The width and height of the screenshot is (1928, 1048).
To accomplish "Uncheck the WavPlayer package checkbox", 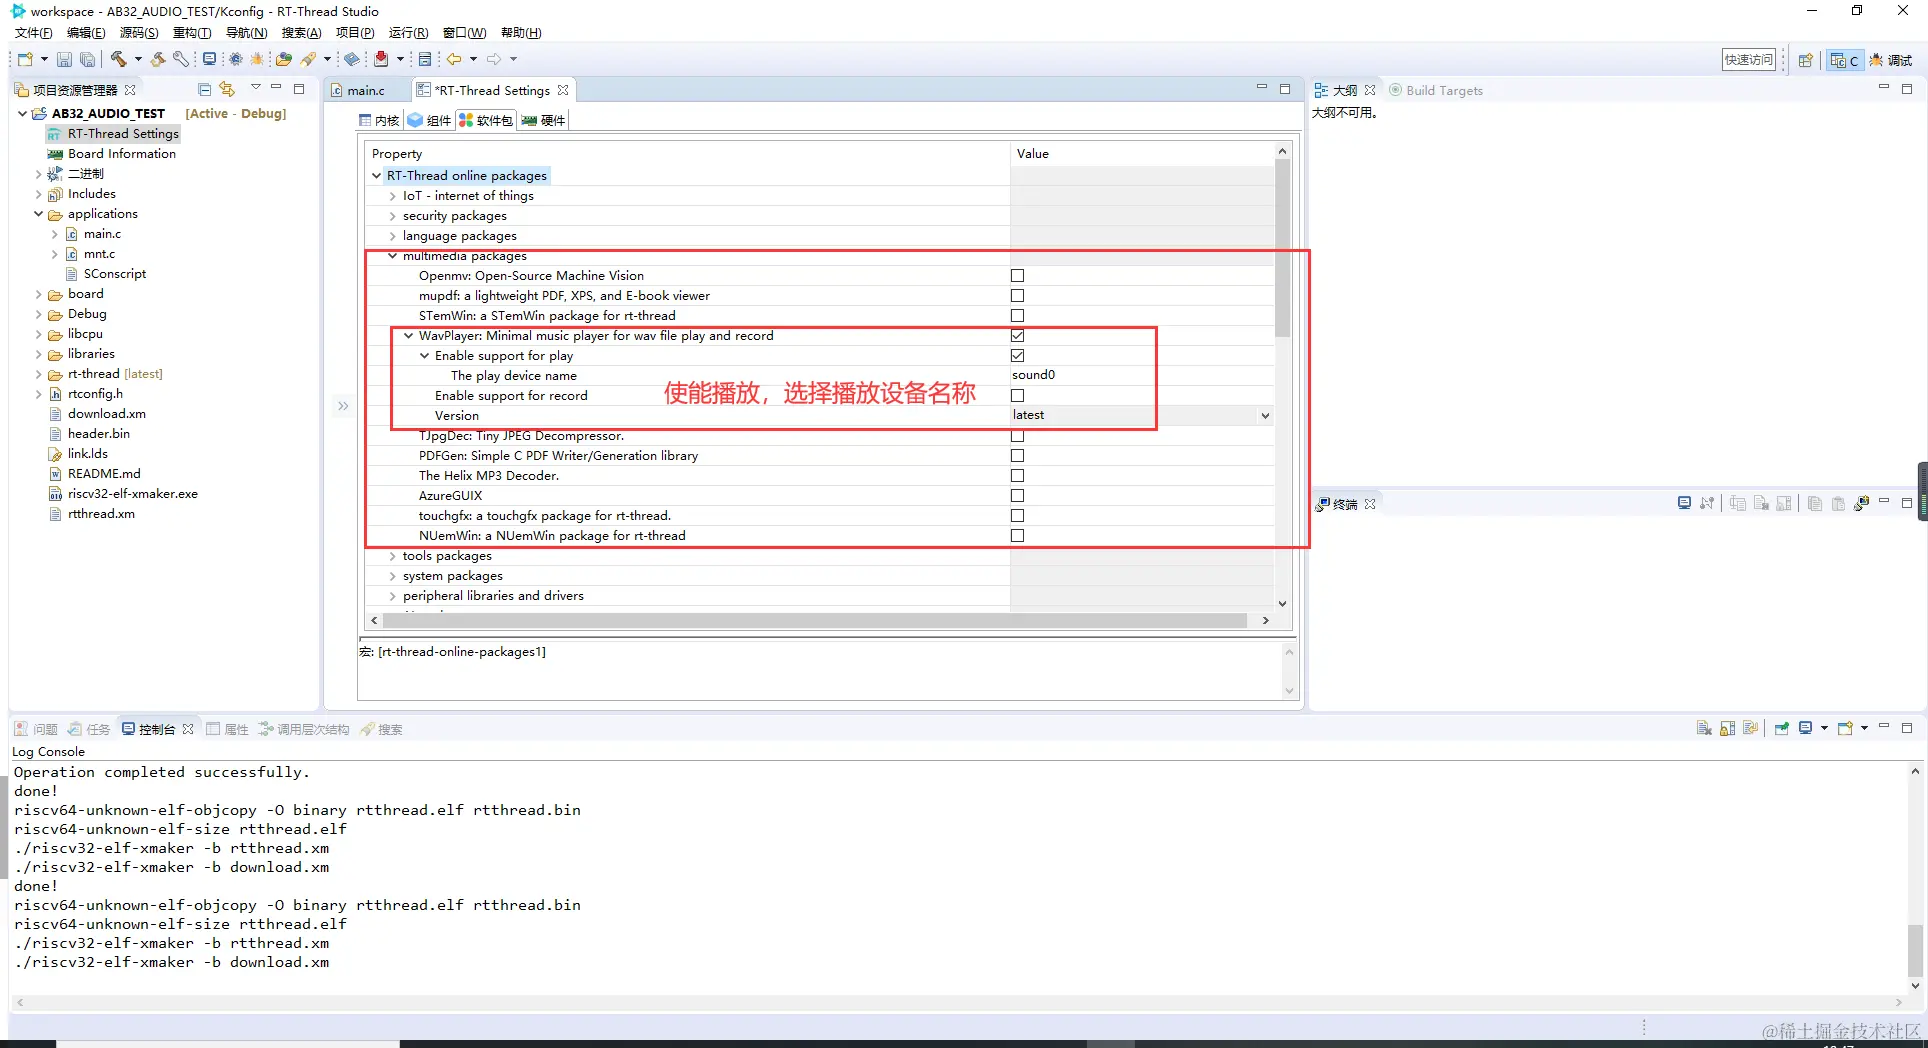I will pyautogui.click(x=1017, y=335).
